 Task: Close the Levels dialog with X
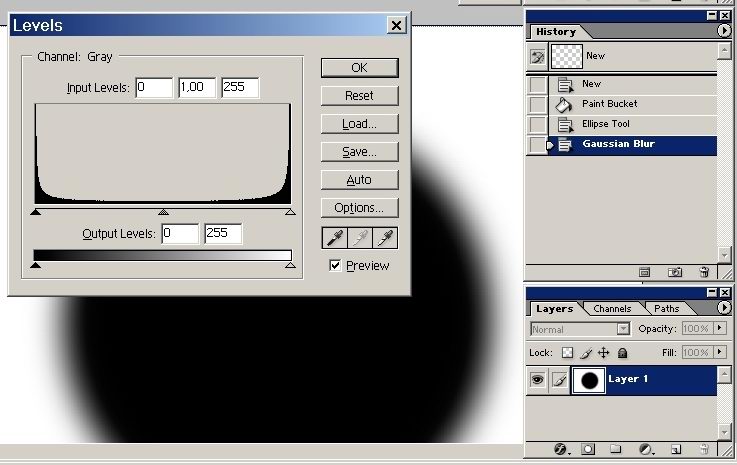(x=396, y=25)
